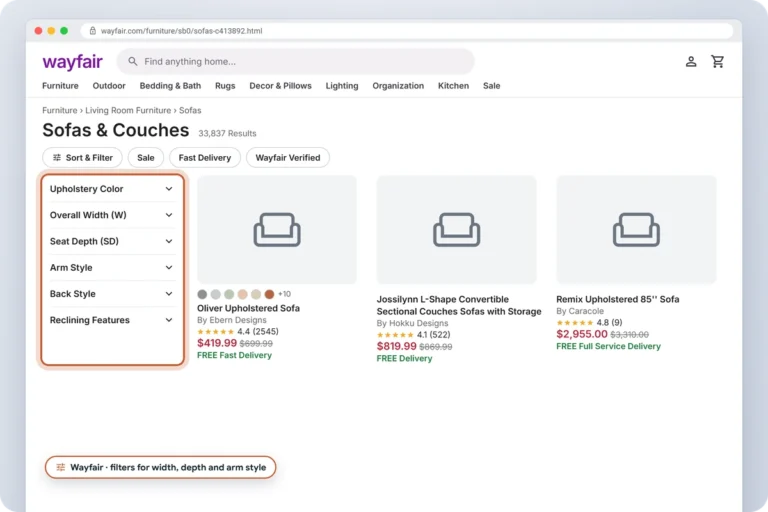The image size is (768, 512).
Task: Open the Remix Upholstered sofa image
Action: [636, 230]
